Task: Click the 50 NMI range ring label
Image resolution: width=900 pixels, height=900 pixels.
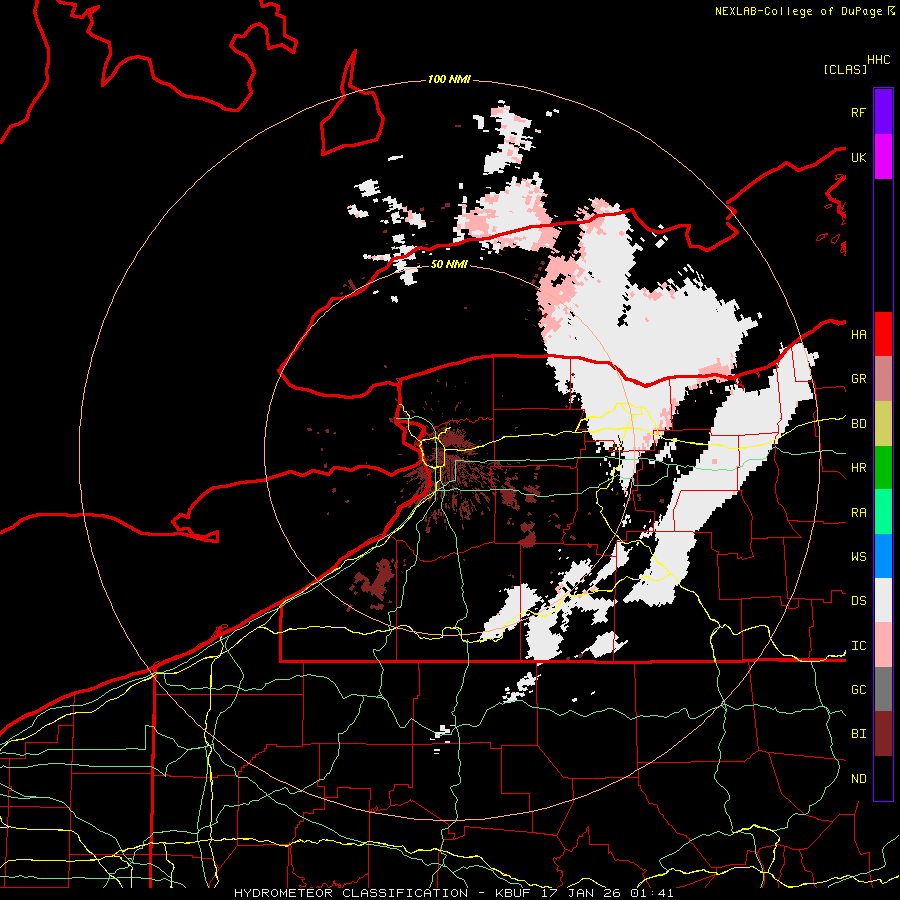Action: tap(449, 264)
